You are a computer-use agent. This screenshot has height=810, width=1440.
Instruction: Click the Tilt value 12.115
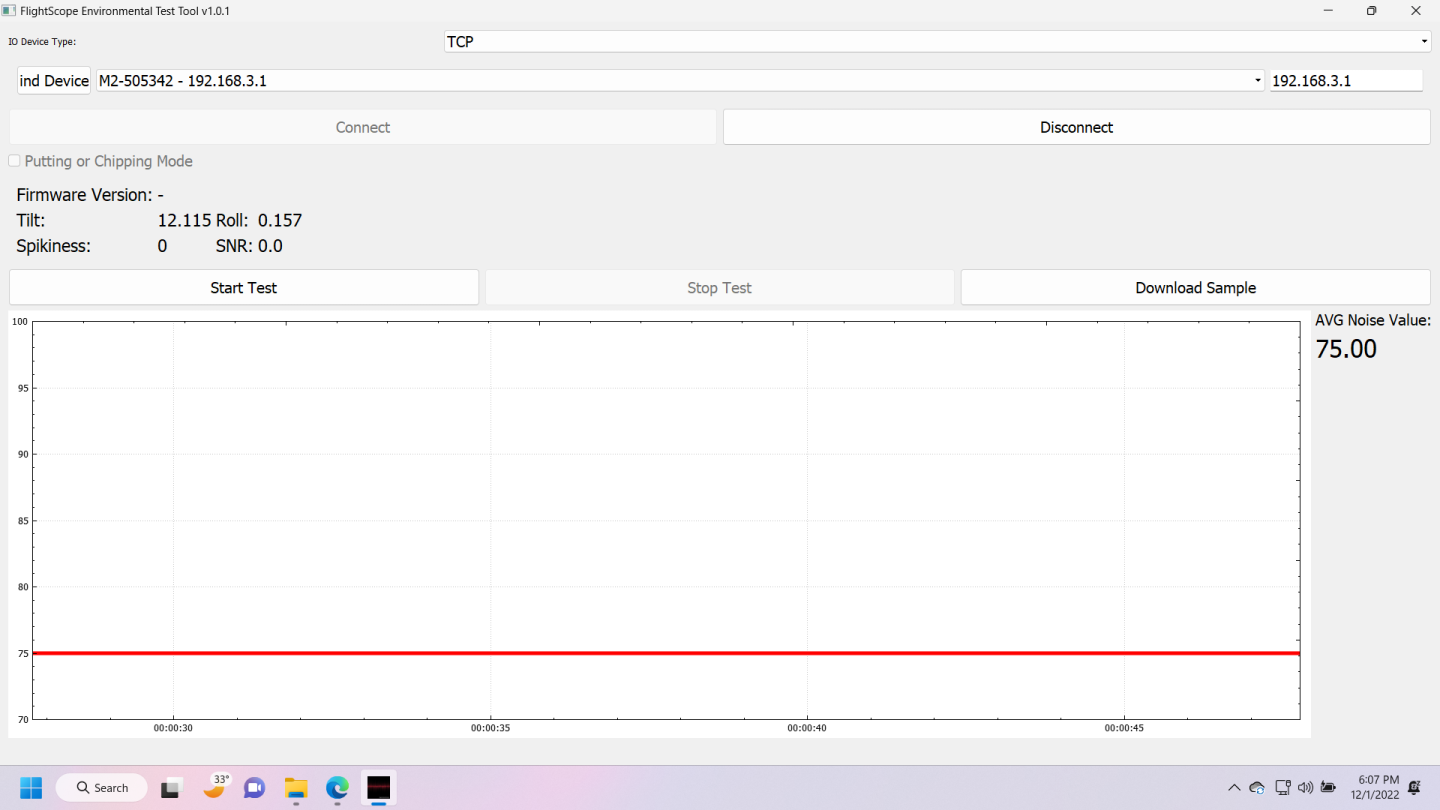tap(184, 221)
